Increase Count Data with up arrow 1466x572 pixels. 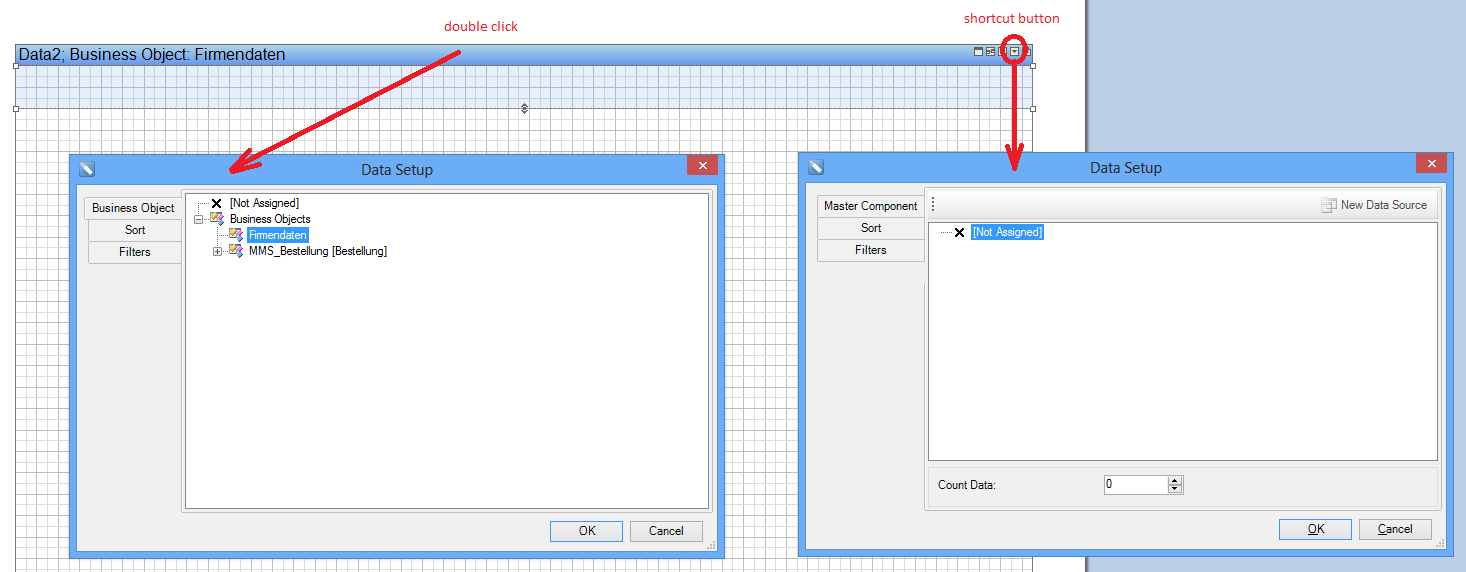tap(1175, 480)
